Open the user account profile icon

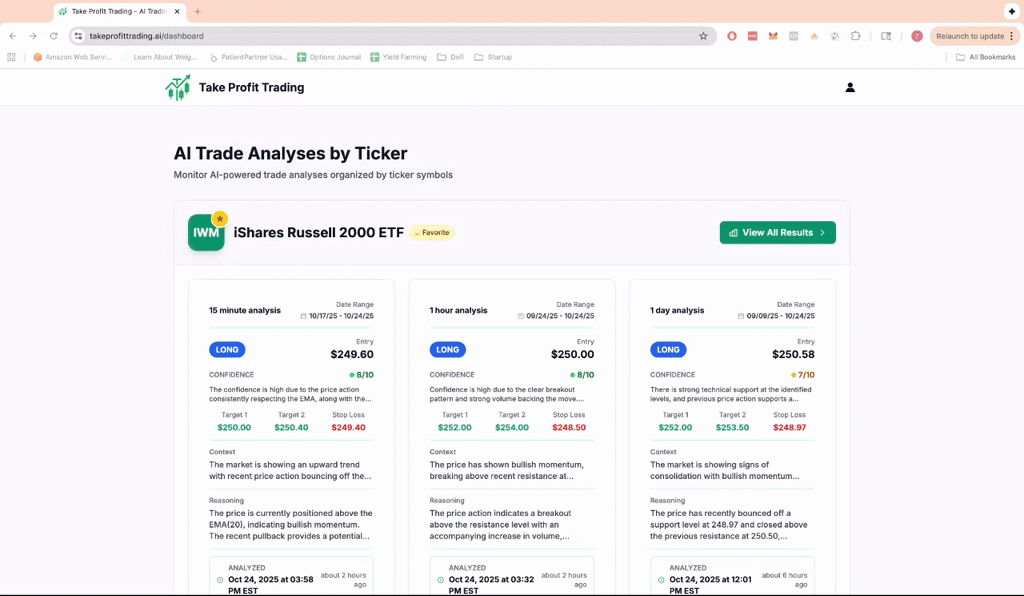pos(849,88)
